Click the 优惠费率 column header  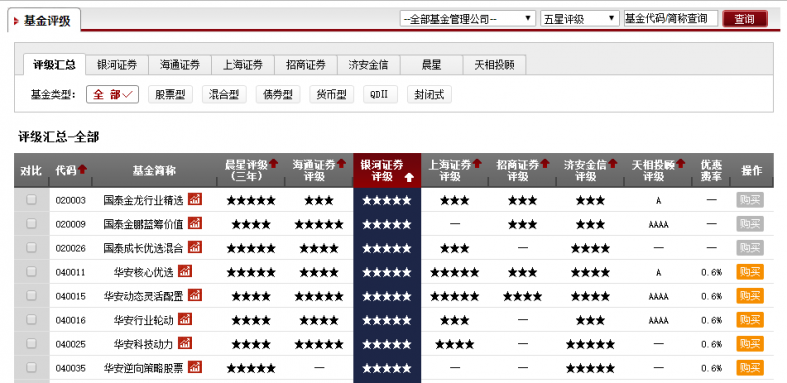tap(711, 170)
